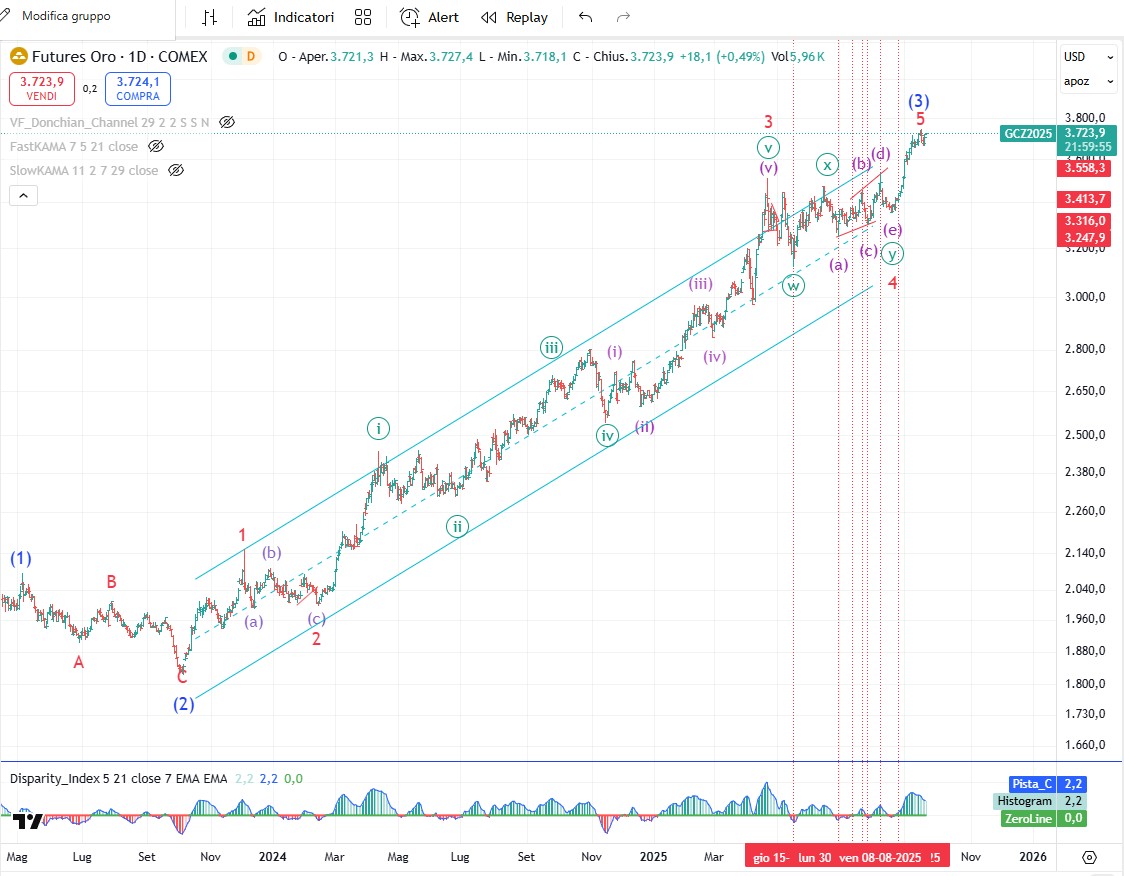
Task: Click the circled iii wave label
Action: coord(551,348)
